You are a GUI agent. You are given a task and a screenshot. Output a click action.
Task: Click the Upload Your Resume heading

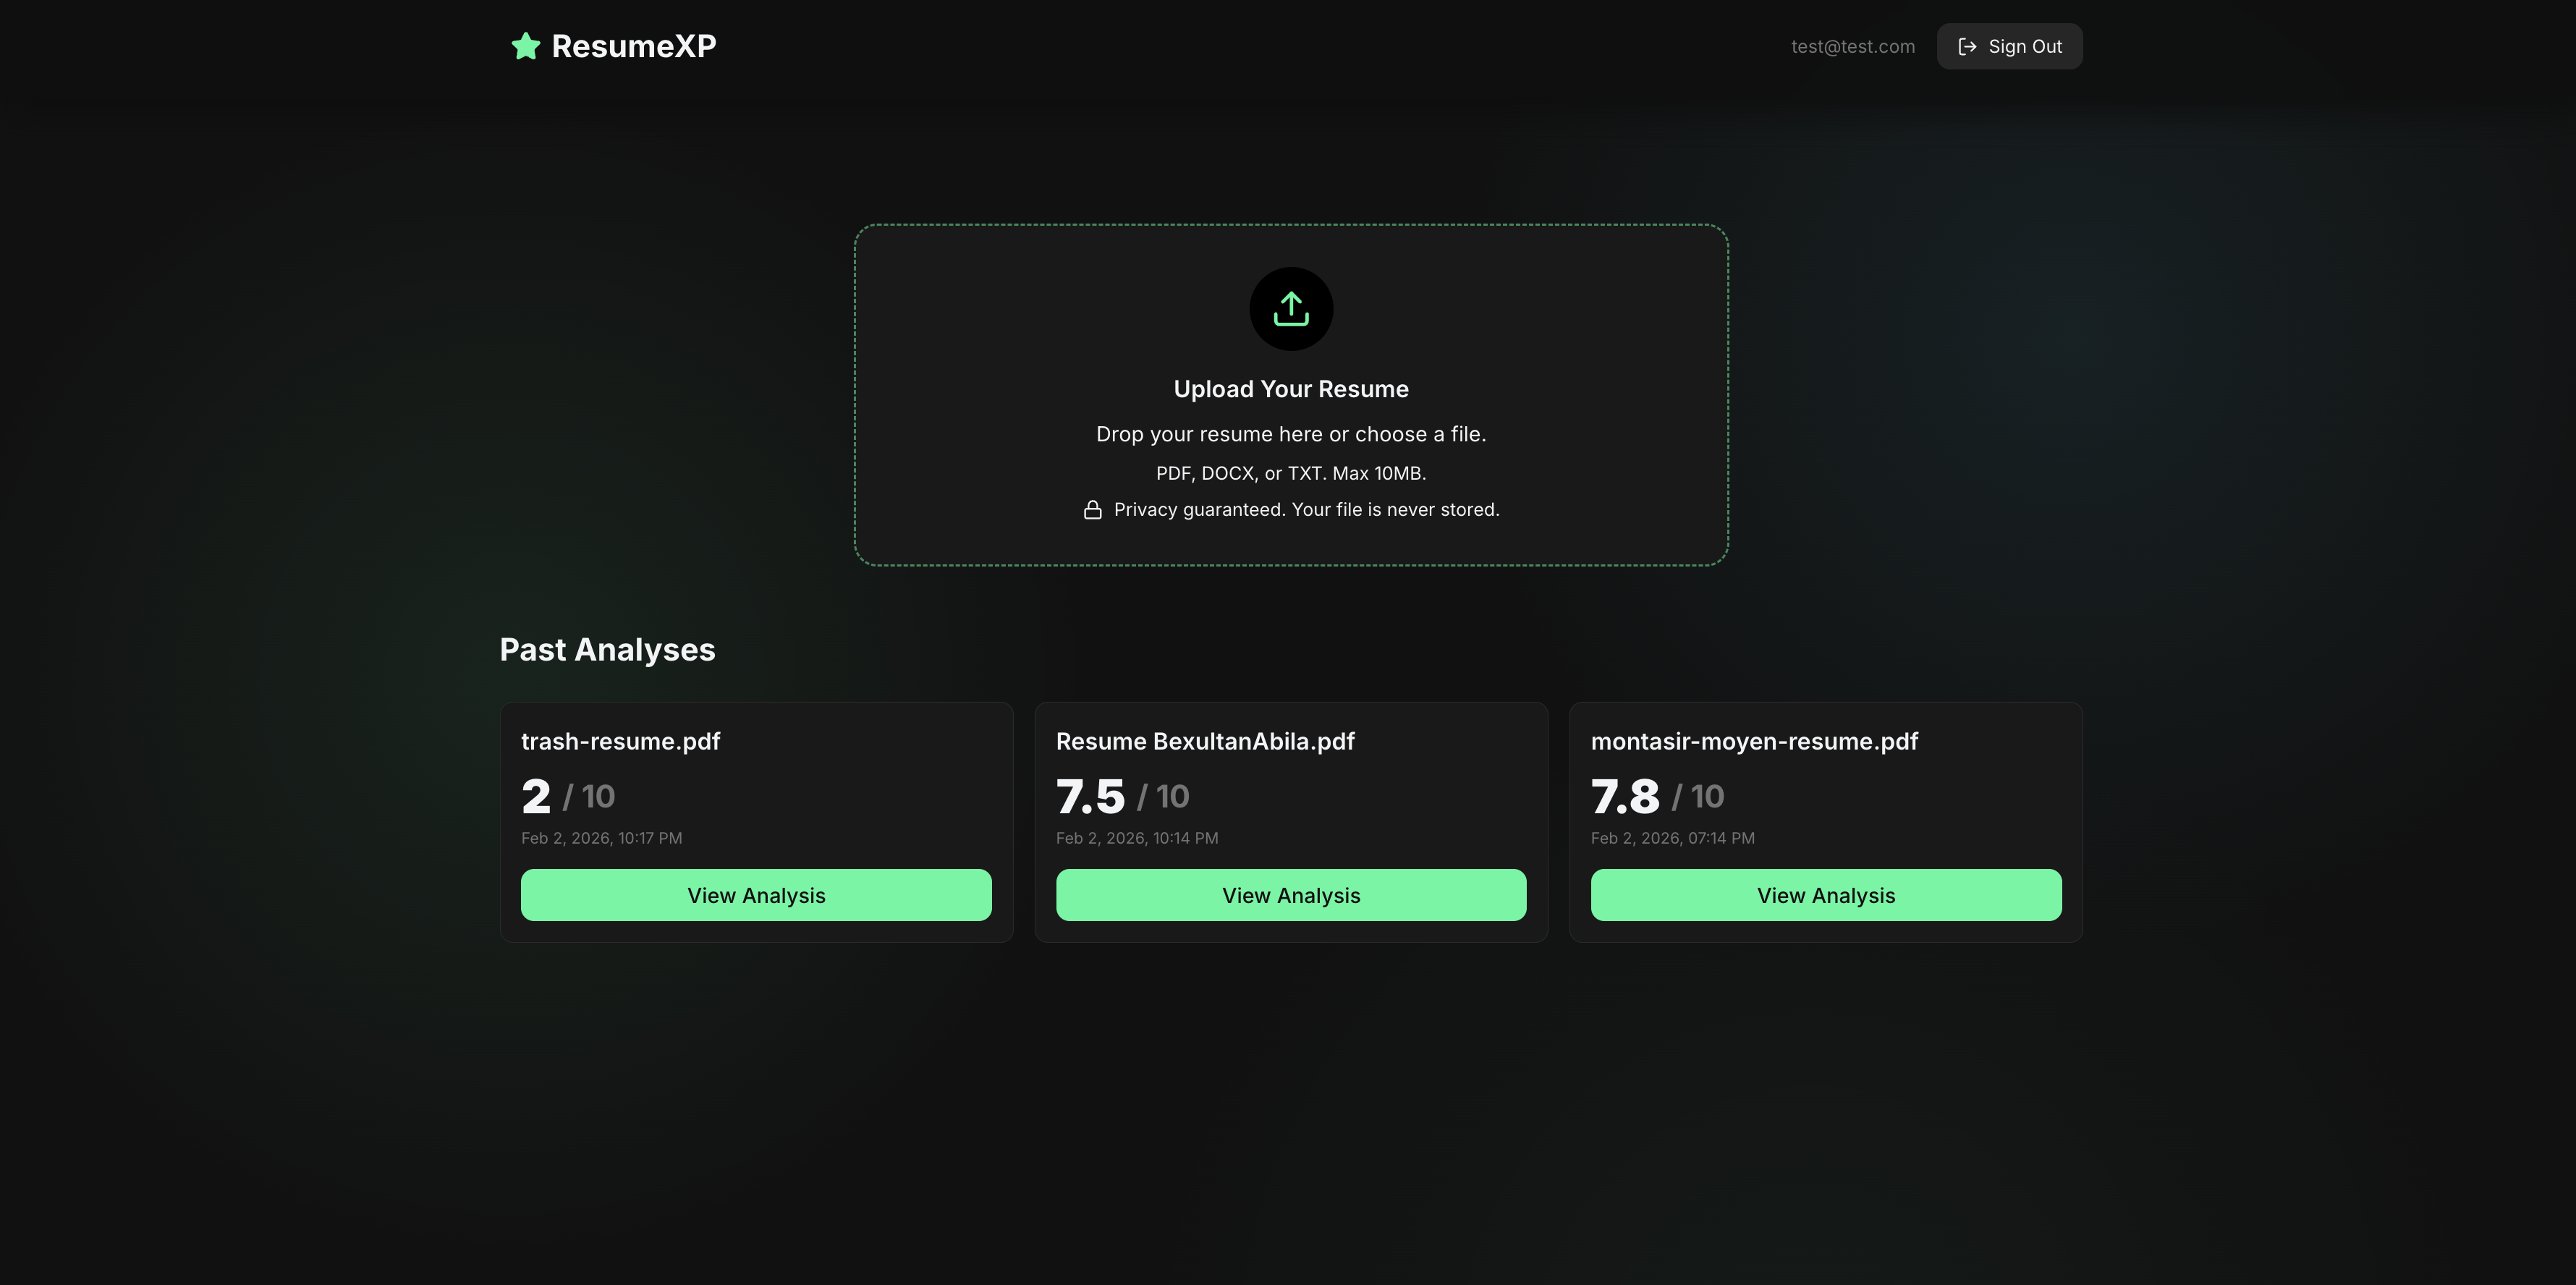[1290, 389]
